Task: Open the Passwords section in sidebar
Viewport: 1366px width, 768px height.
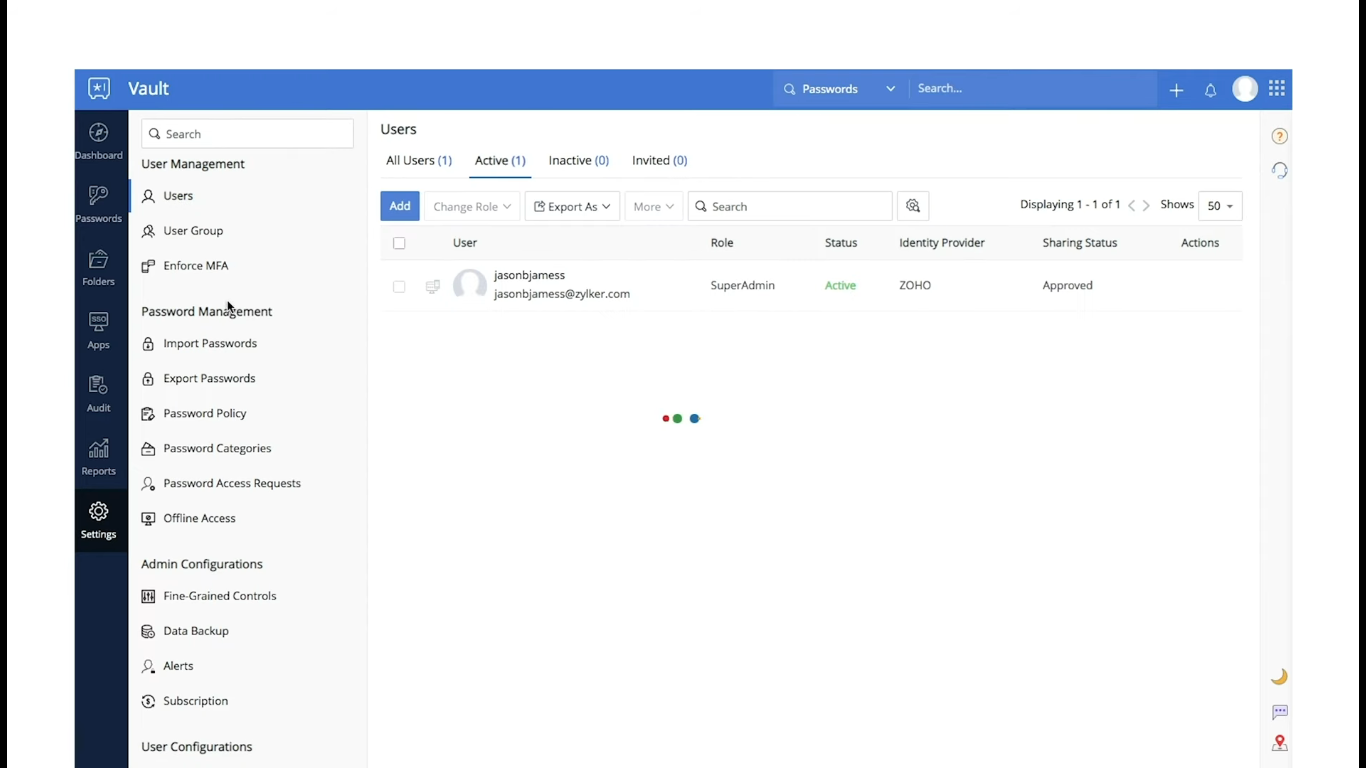Action: tap(98, 204)
